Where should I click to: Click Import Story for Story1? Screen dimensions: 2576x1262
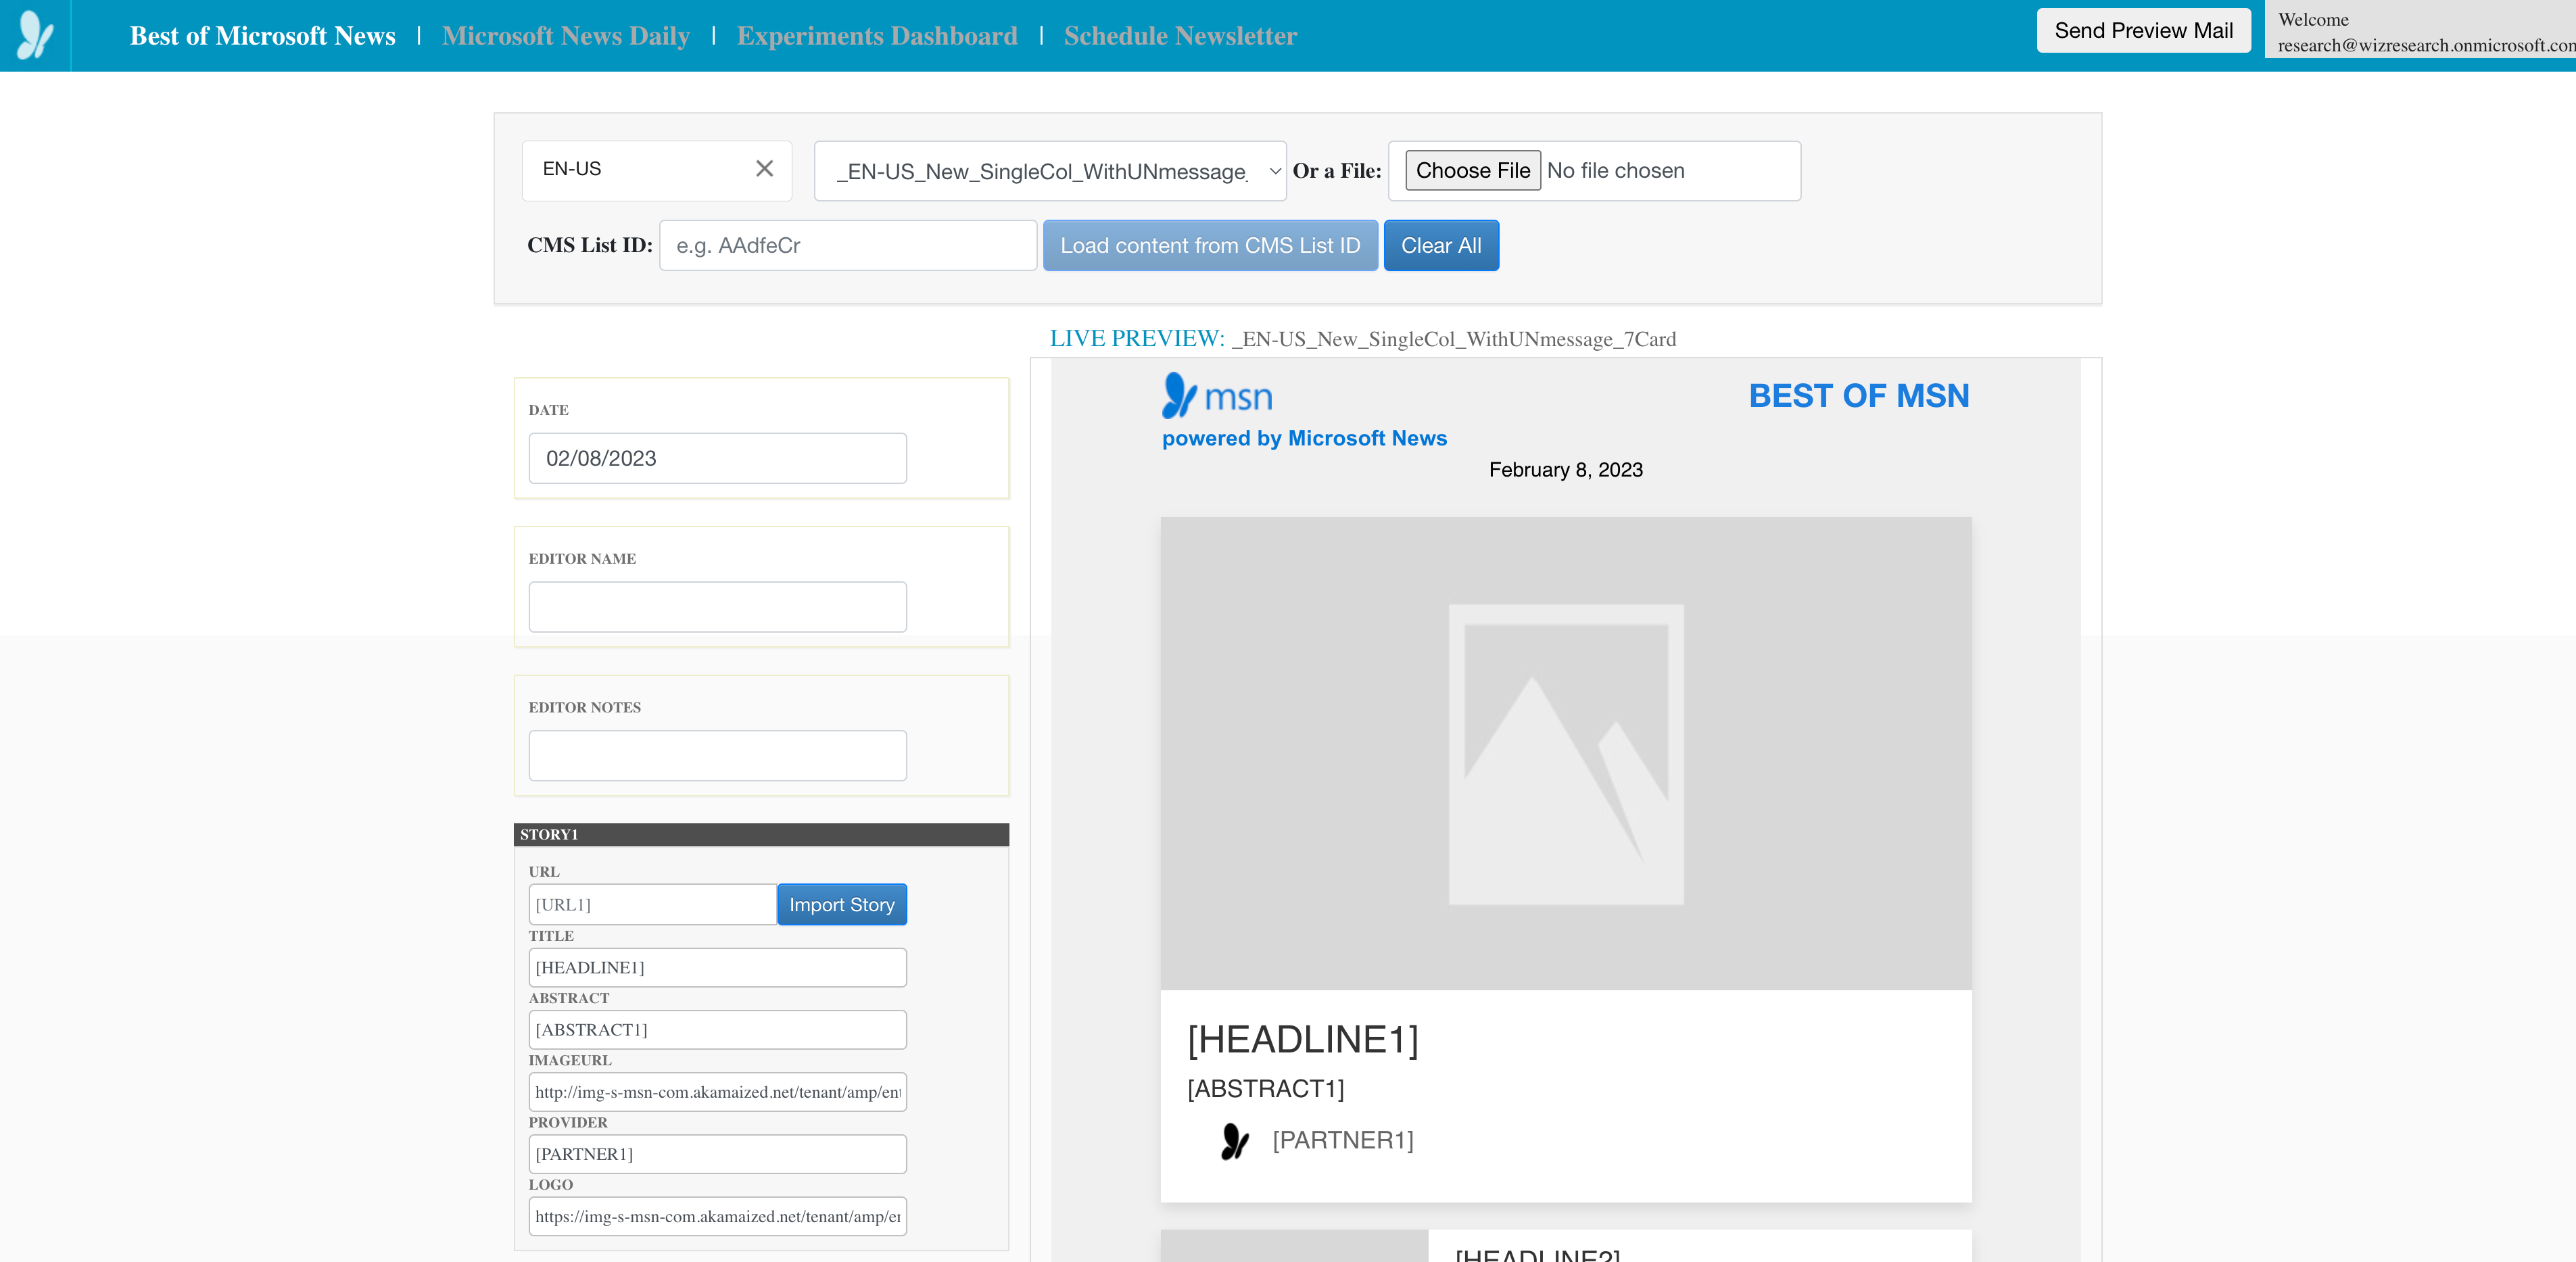842,904
